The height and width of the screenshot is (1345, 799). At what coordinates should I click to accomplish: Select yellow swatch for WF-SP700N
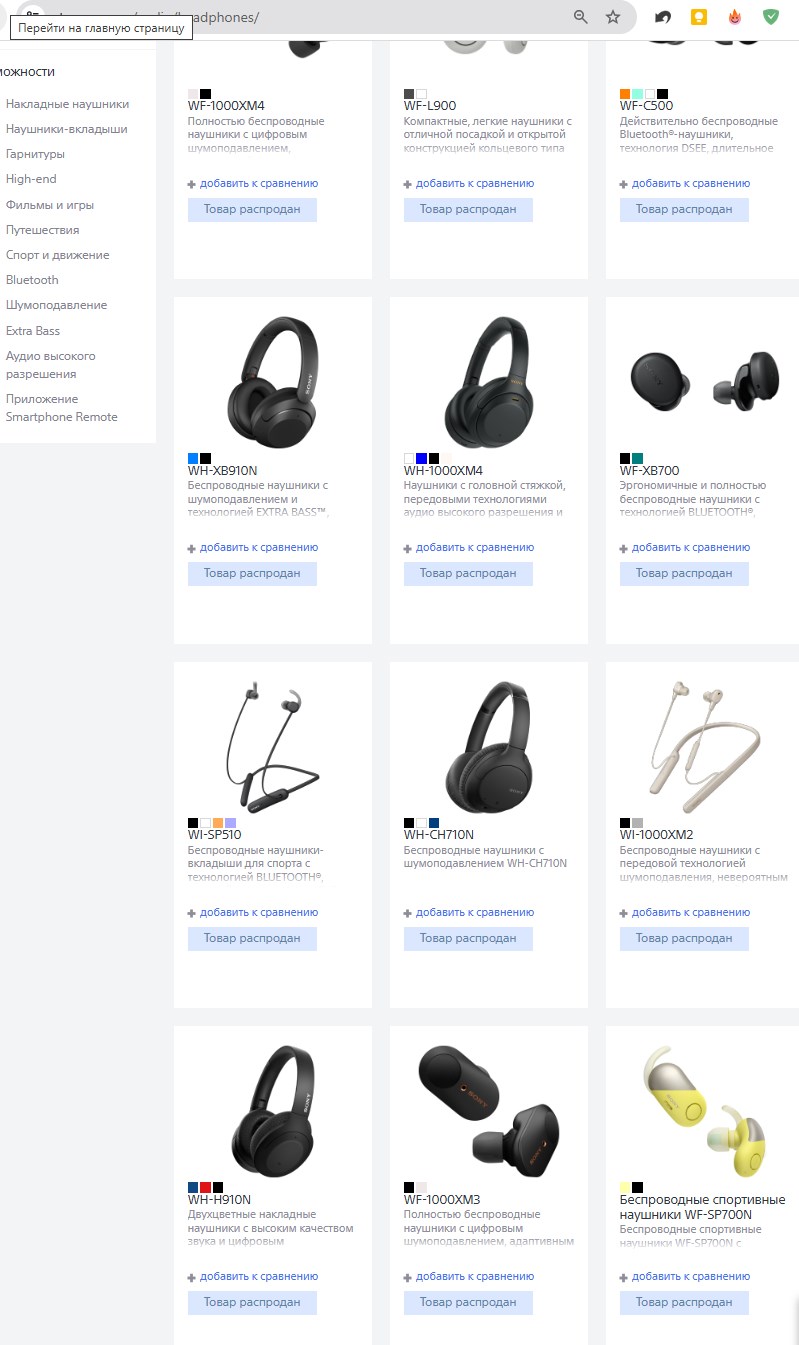click(x=625, y=1187)
